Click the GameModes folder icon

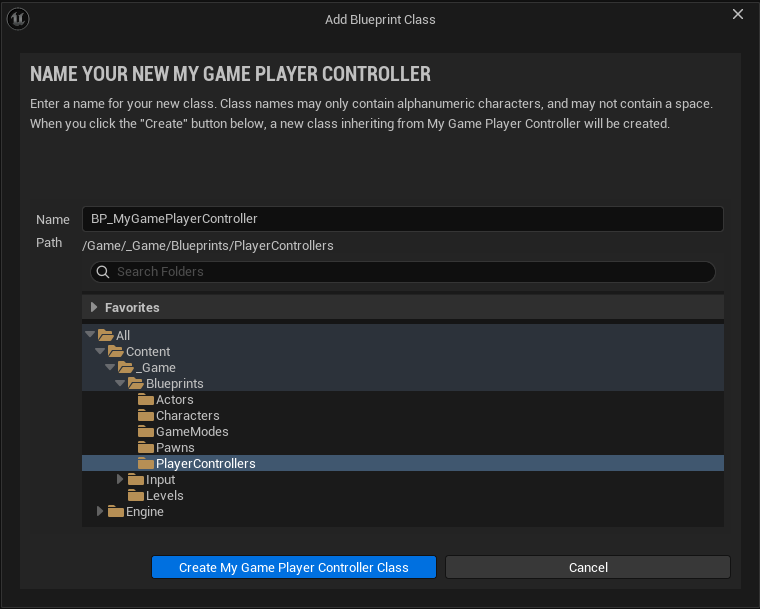(146, 432)
